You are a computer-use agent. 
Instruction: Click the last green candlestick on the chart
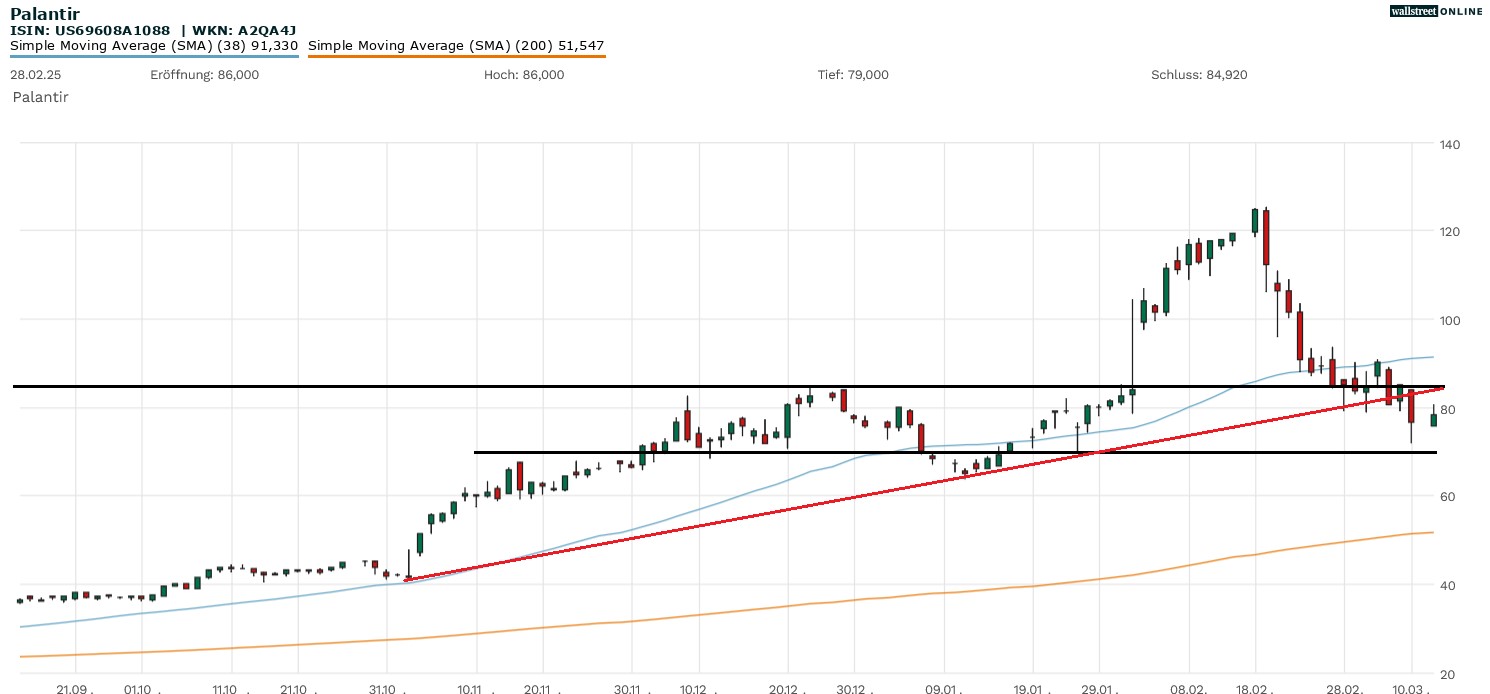pos(1433,420)
